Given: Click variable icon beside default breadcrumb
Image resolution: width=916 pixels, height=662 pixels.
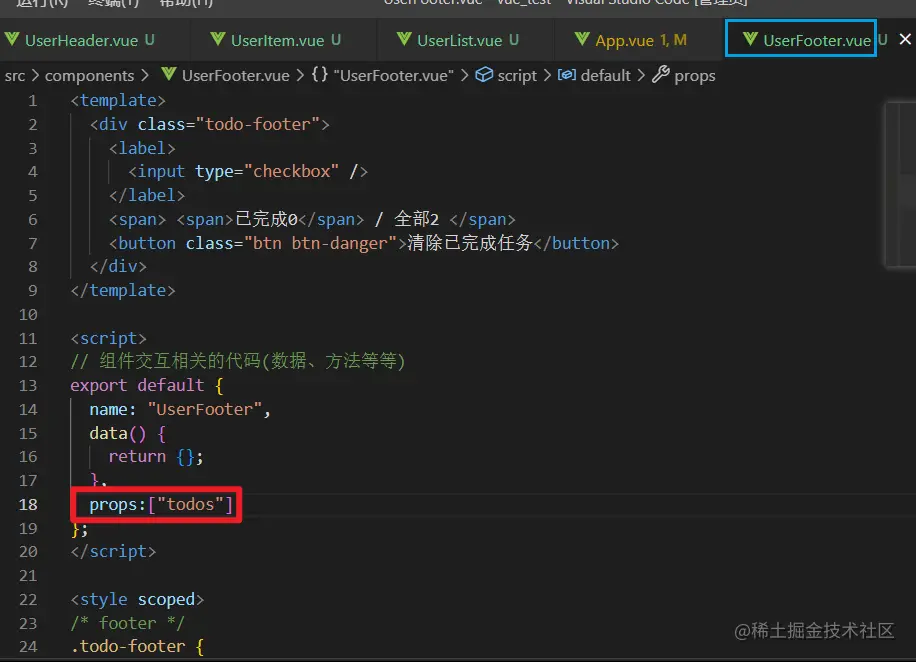Looking at the screenshot, I should 567,75.
